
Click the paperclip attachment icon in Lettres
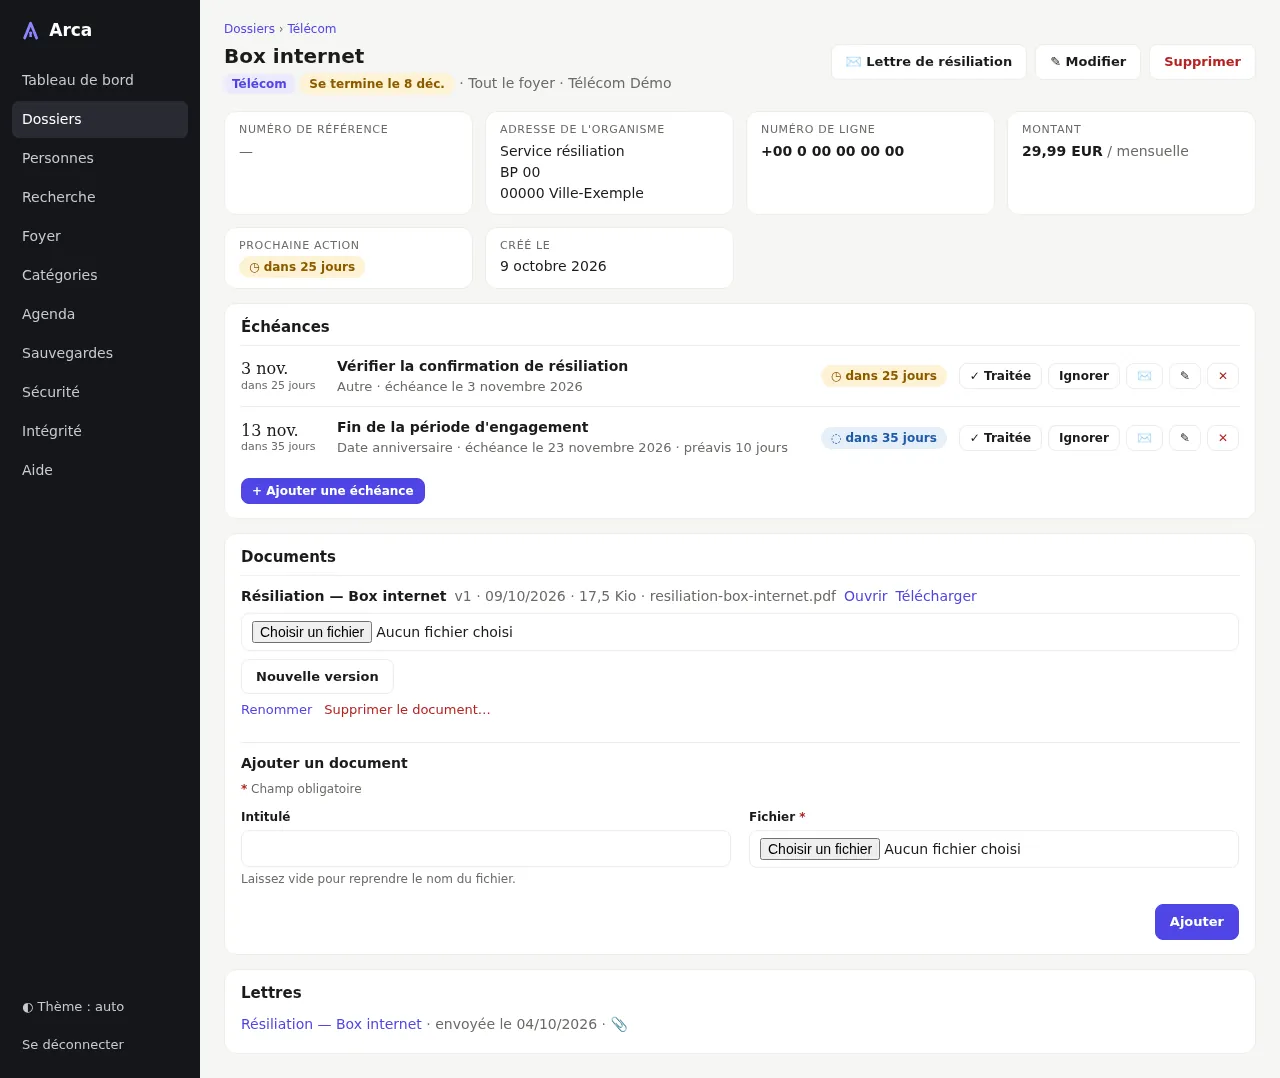(x=619, y=1024)
